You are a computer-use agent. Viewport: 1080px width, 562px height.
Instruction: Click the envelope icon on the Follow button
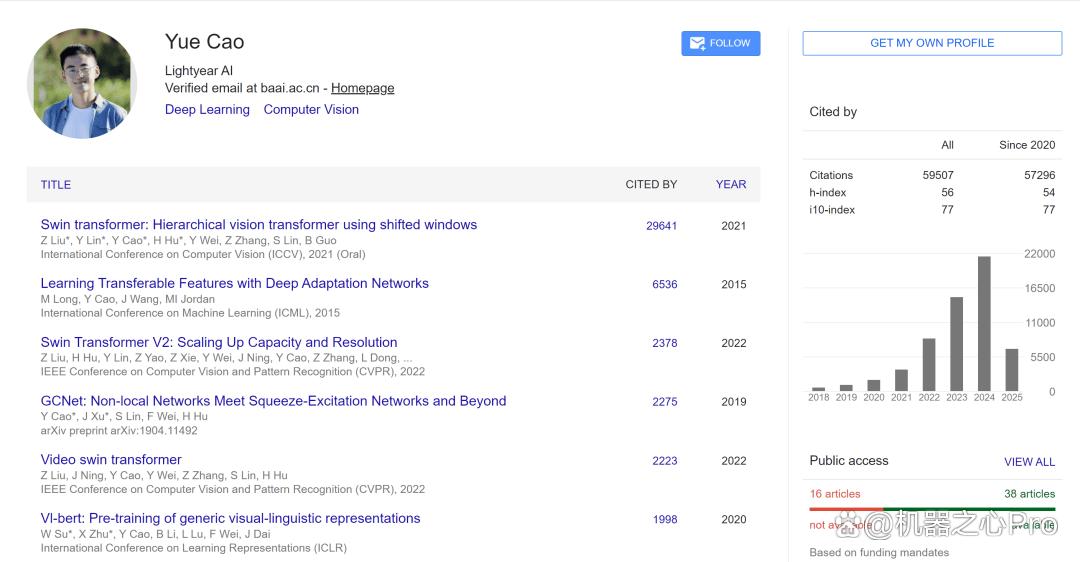click(x=697, y=43)
